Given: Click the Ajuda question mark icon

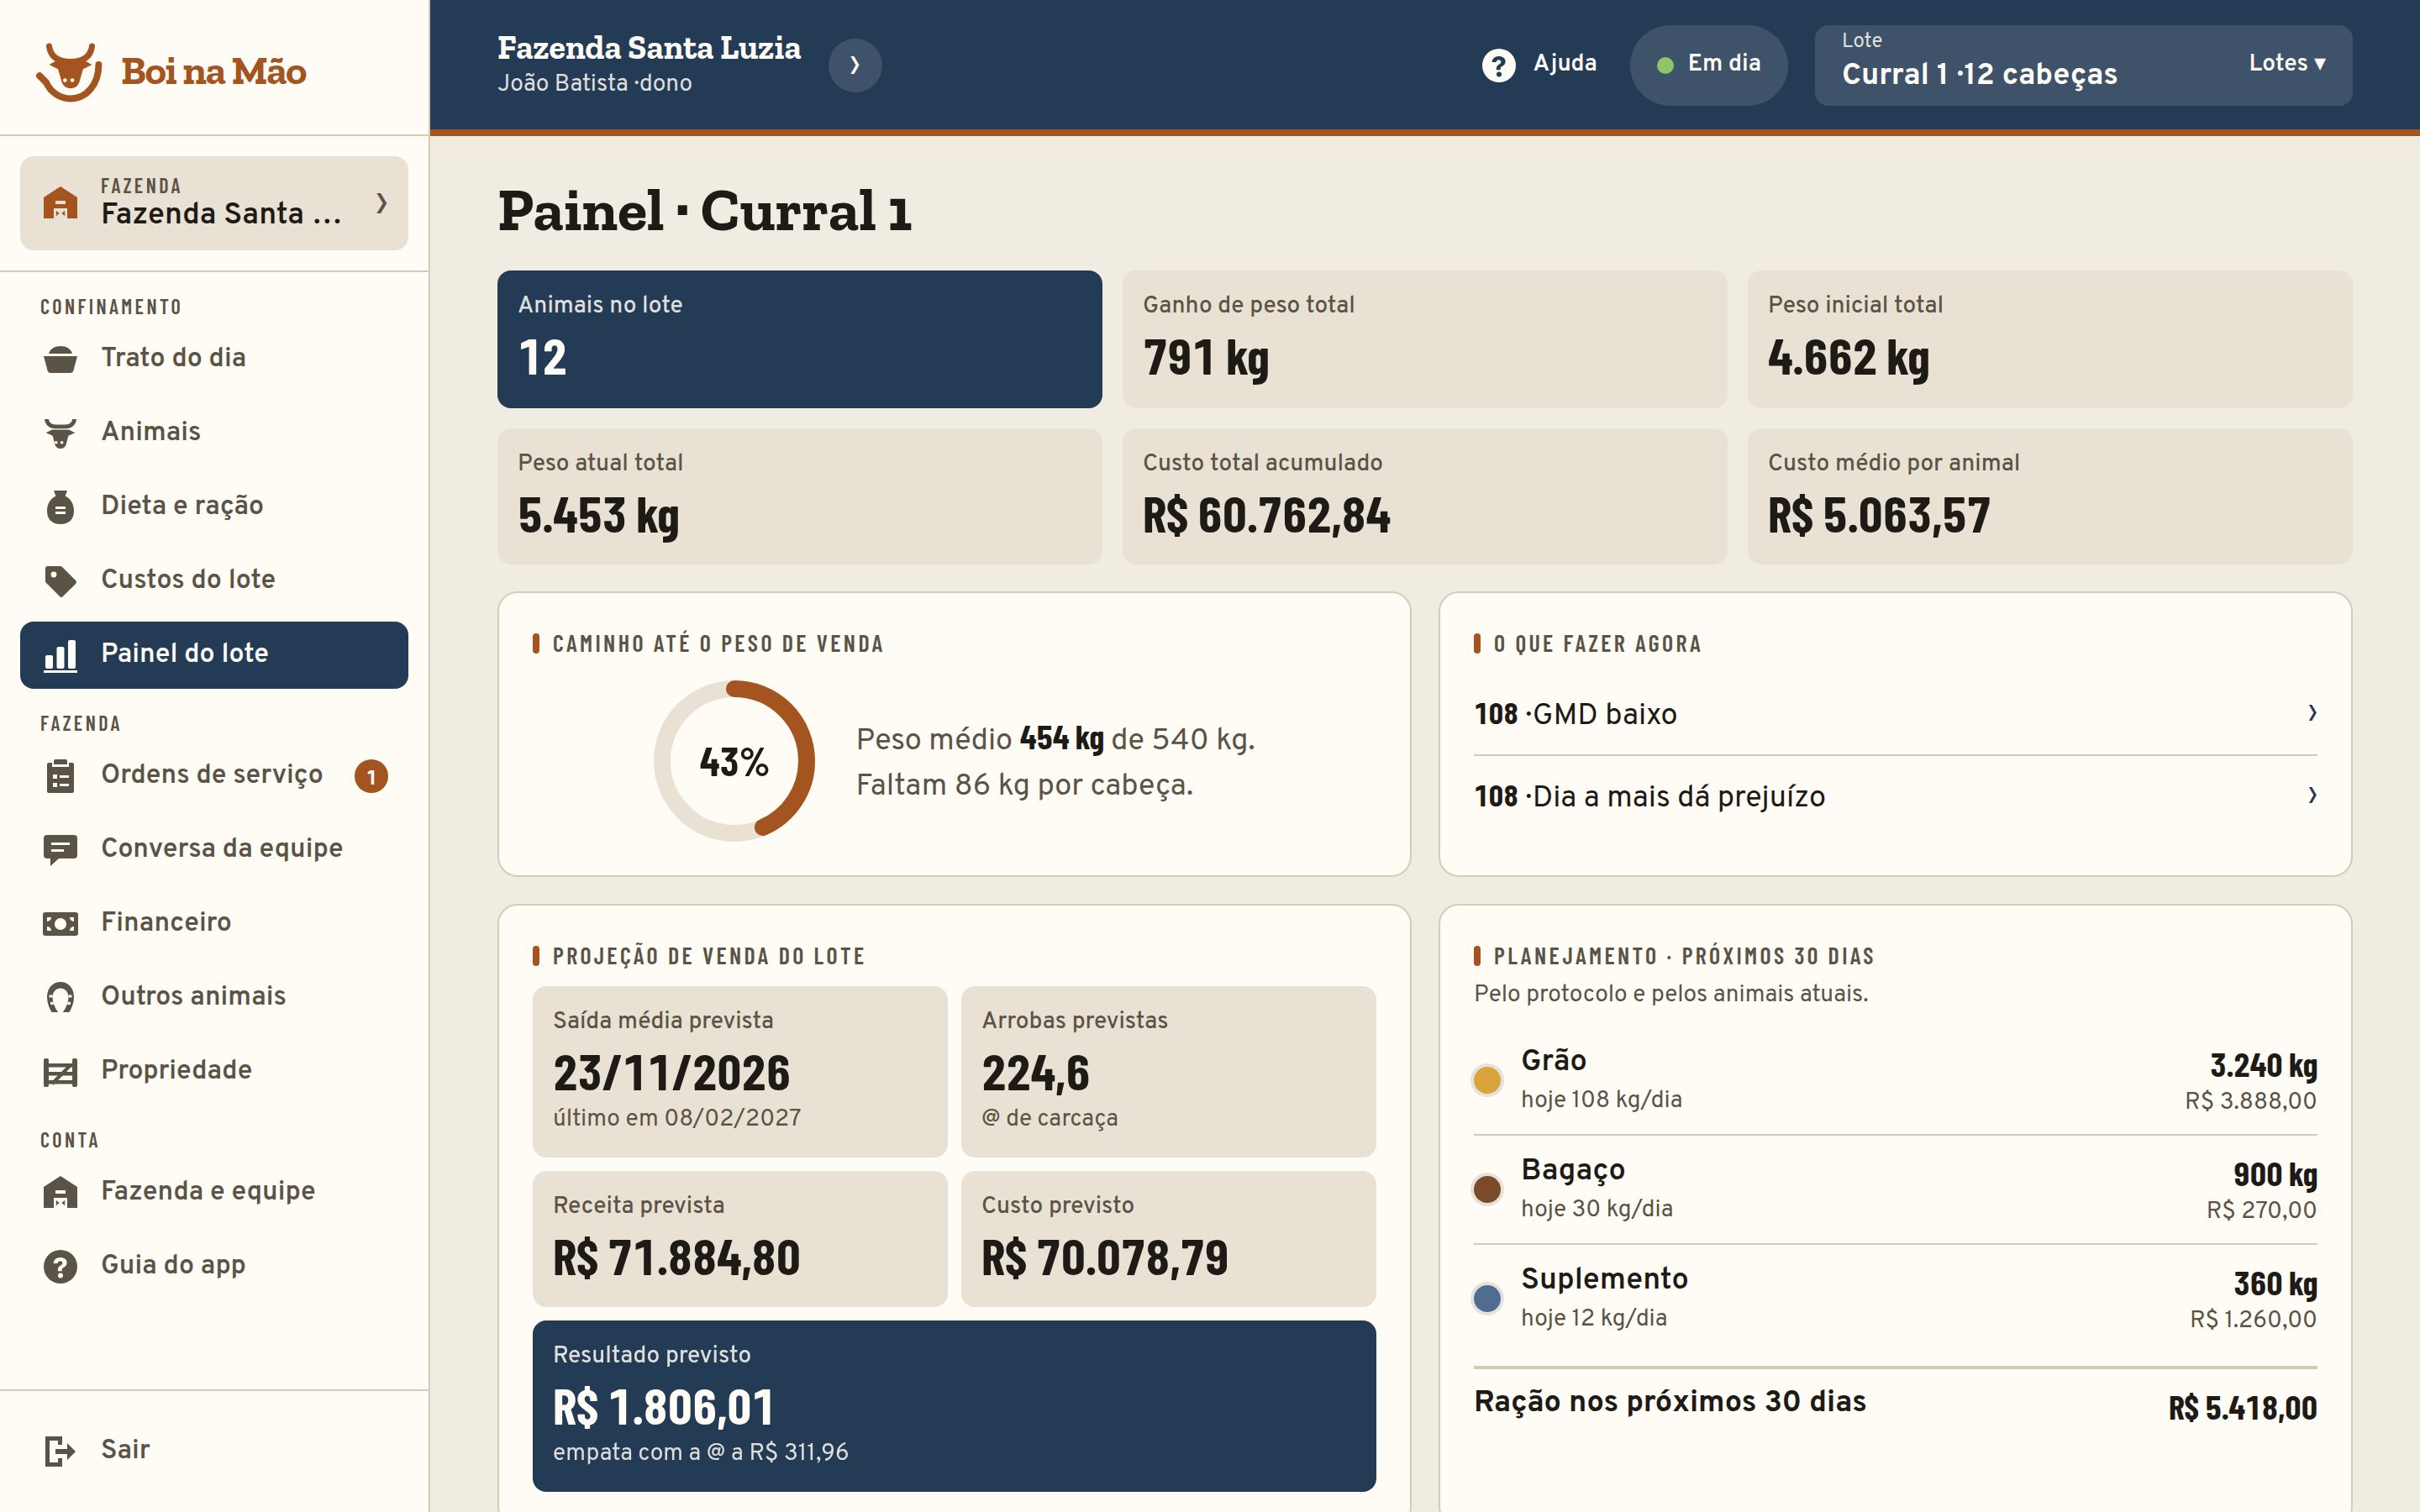Looking at the screenshot, I should point(1498,65).
